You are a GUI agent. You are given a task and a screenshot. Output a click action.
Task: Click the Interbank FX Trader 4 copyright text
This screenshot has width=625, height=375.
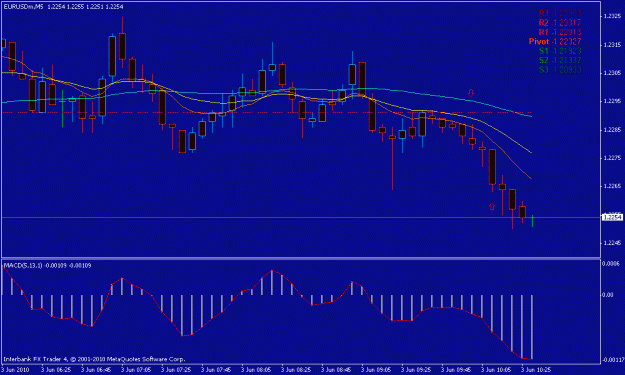(94, 359)
